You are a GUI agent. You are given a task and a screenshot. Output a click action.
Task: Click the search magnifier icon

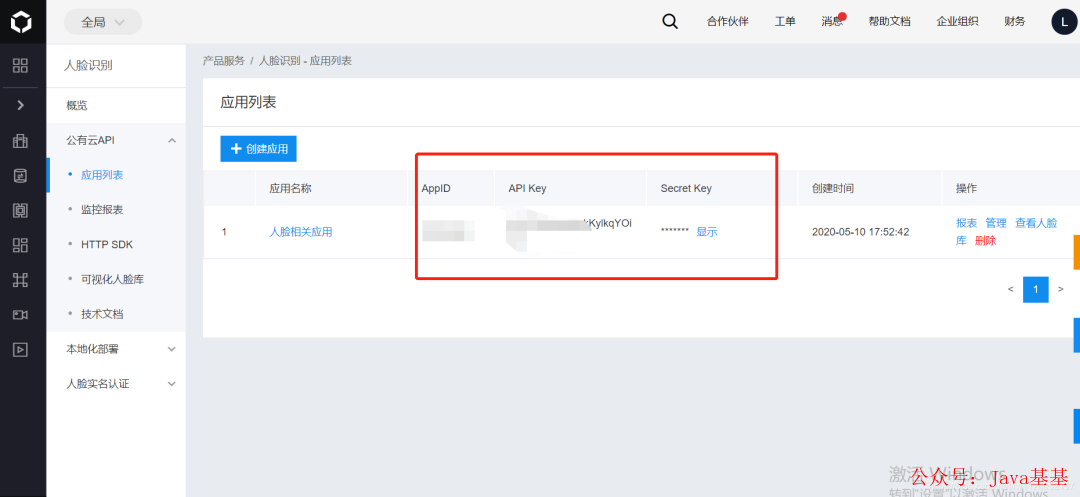click(x=669, y=21)
